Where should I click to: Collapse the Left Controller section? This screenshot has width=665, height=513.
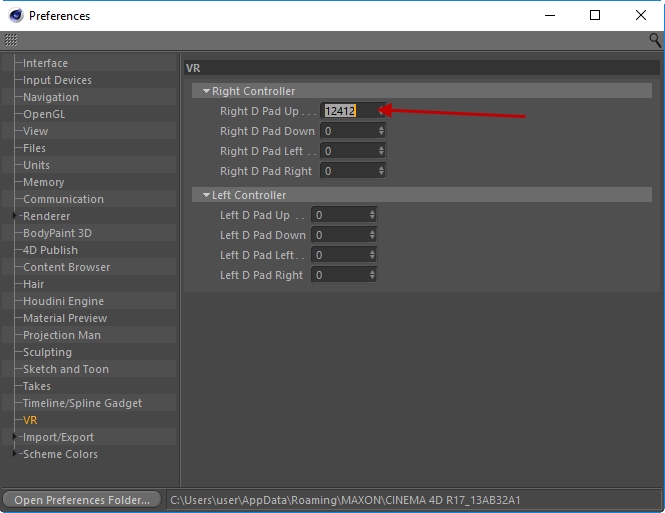point(207,195)
